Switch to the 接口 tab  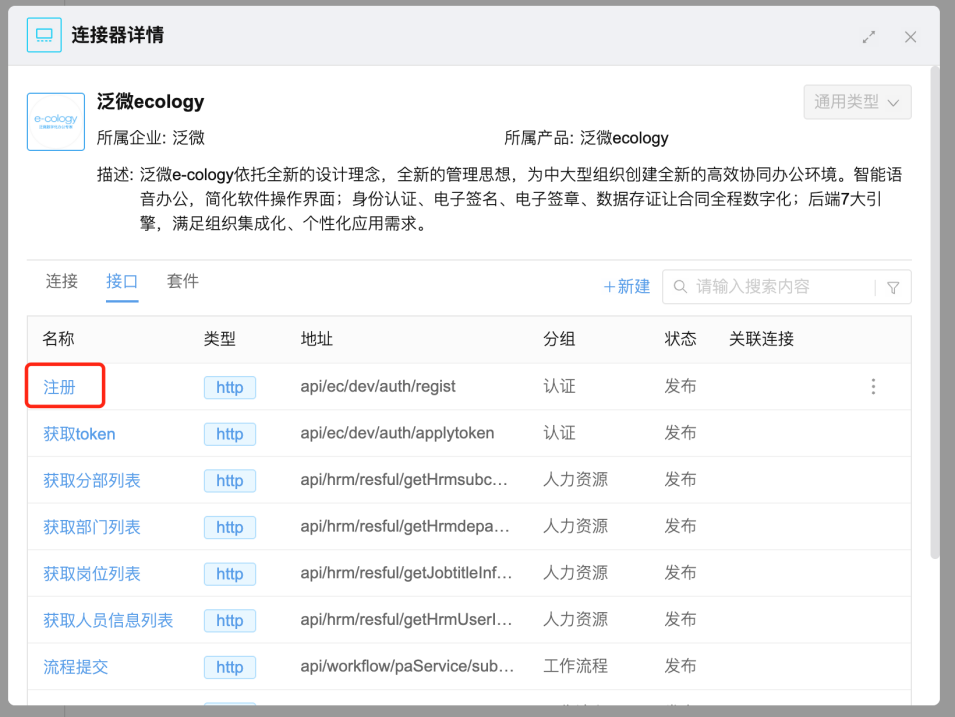point(122,281)
